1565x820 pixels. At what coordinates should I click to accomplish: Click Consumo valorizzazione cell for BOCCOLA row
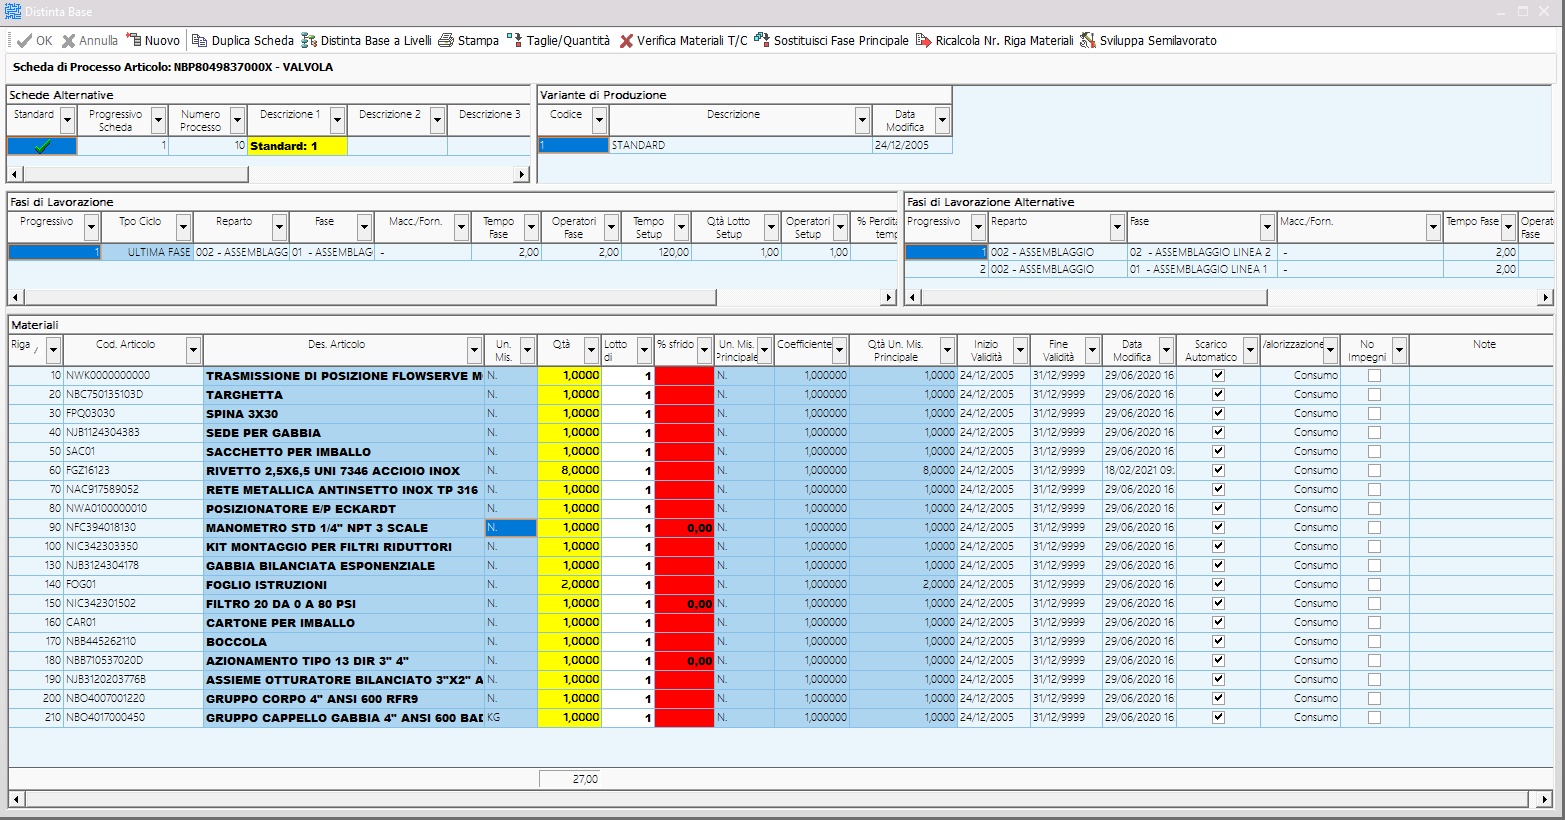tap(1300, 642)
